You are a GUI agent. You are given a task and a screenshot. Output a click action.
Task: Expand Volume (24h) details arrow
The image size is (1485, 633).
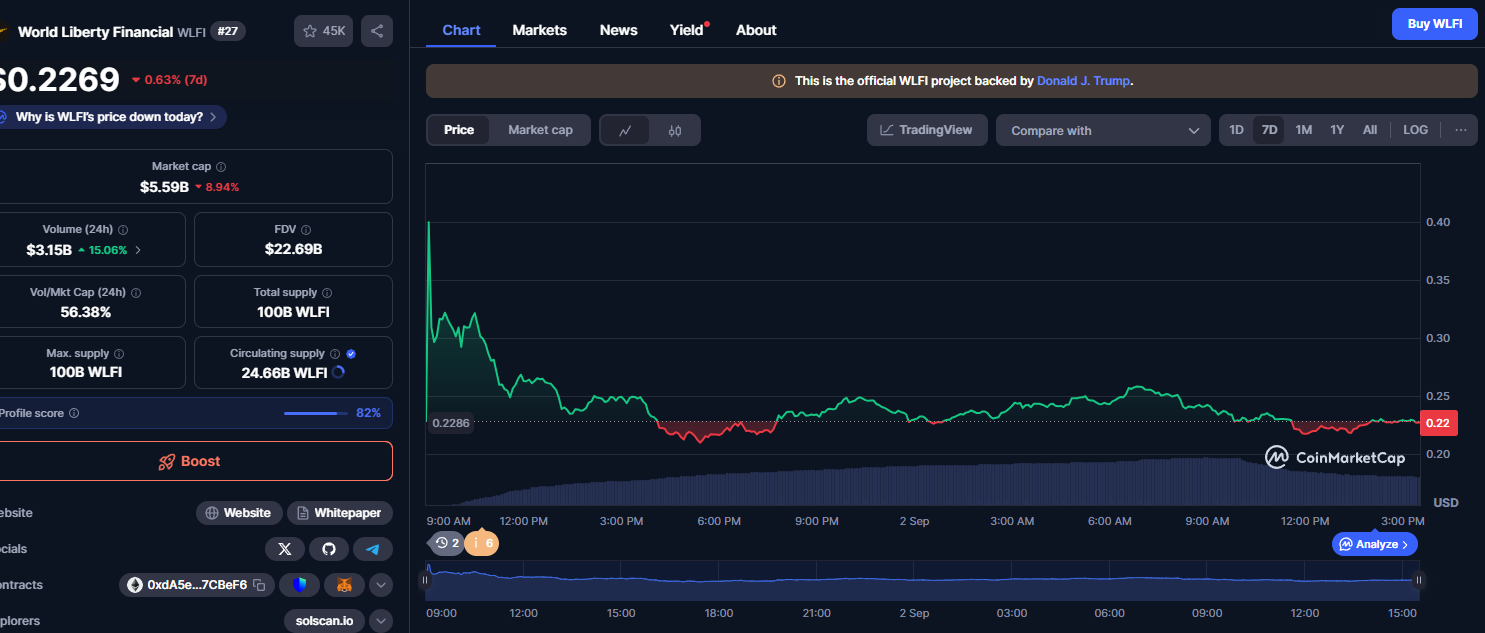[138, 250]
